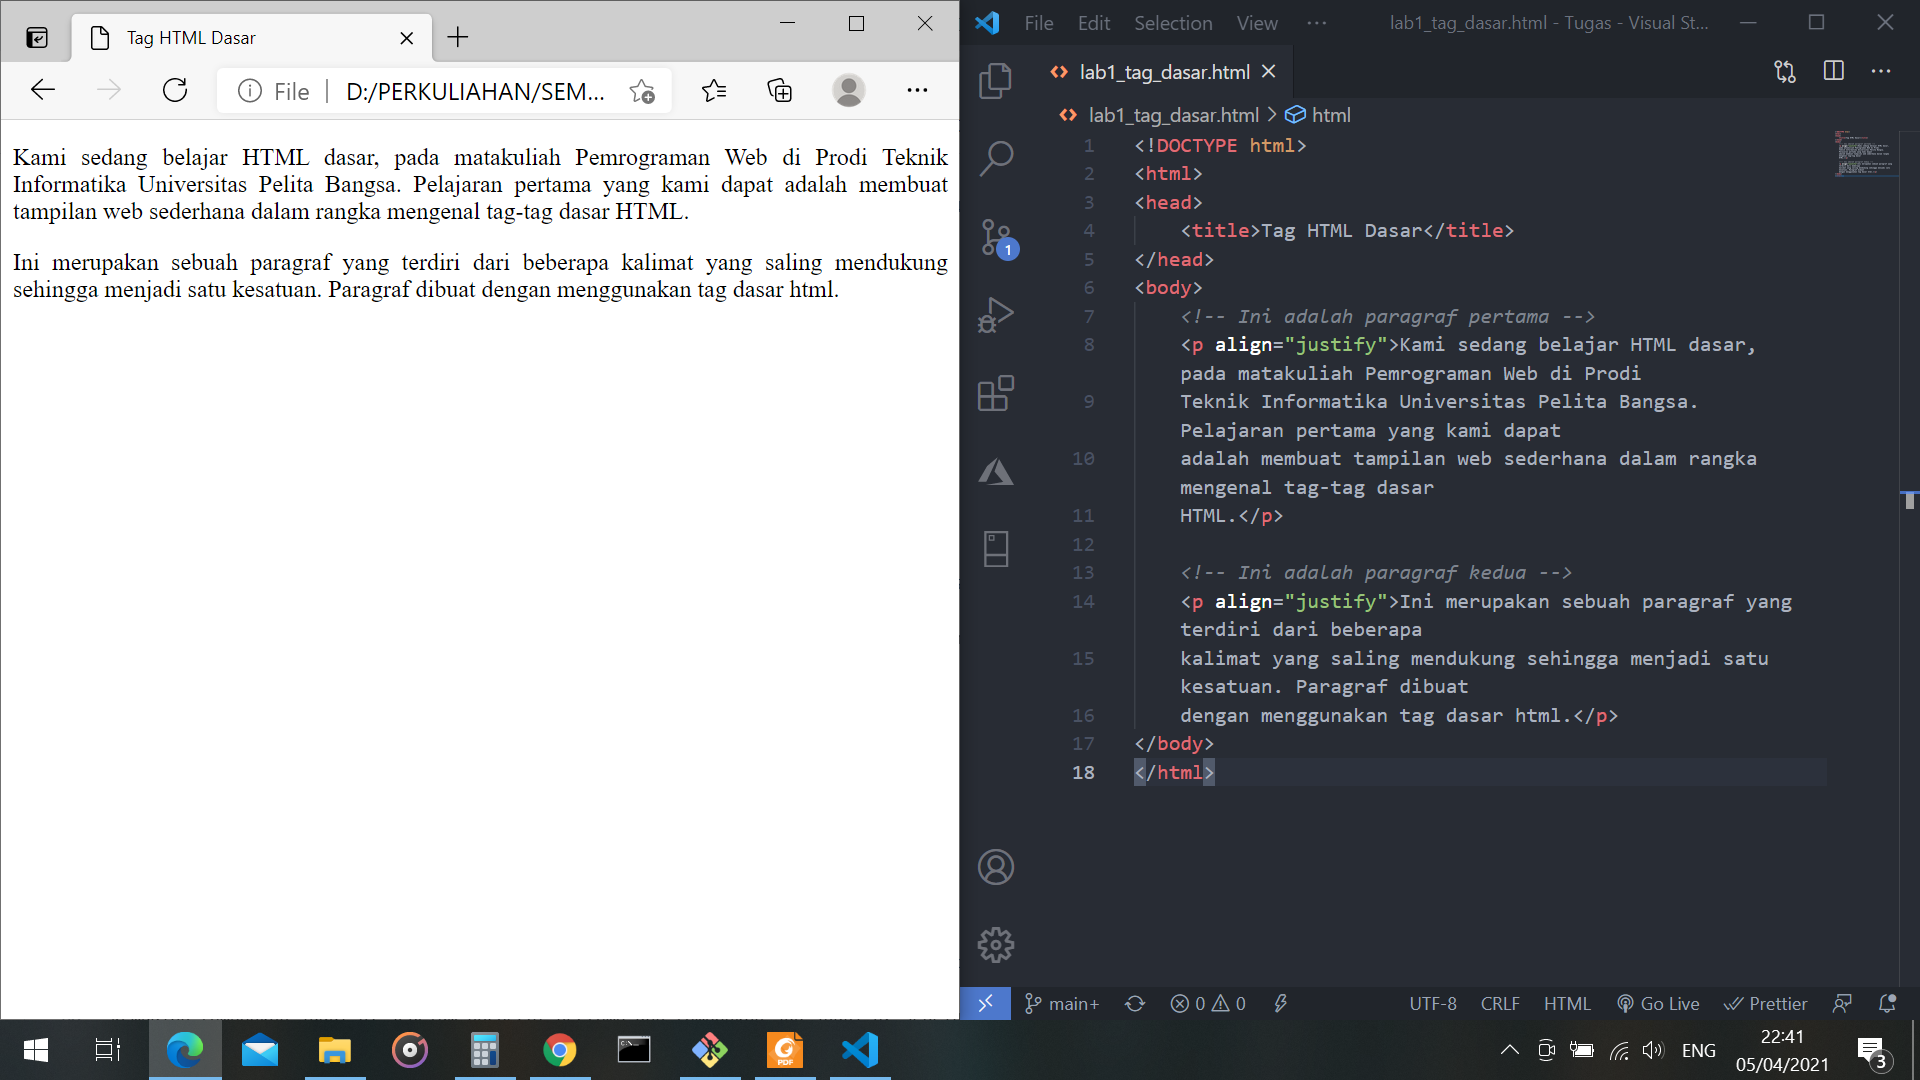Click the main+ branch indicator
The image size is (1920, 1080).
(x=1061, y=1003)
